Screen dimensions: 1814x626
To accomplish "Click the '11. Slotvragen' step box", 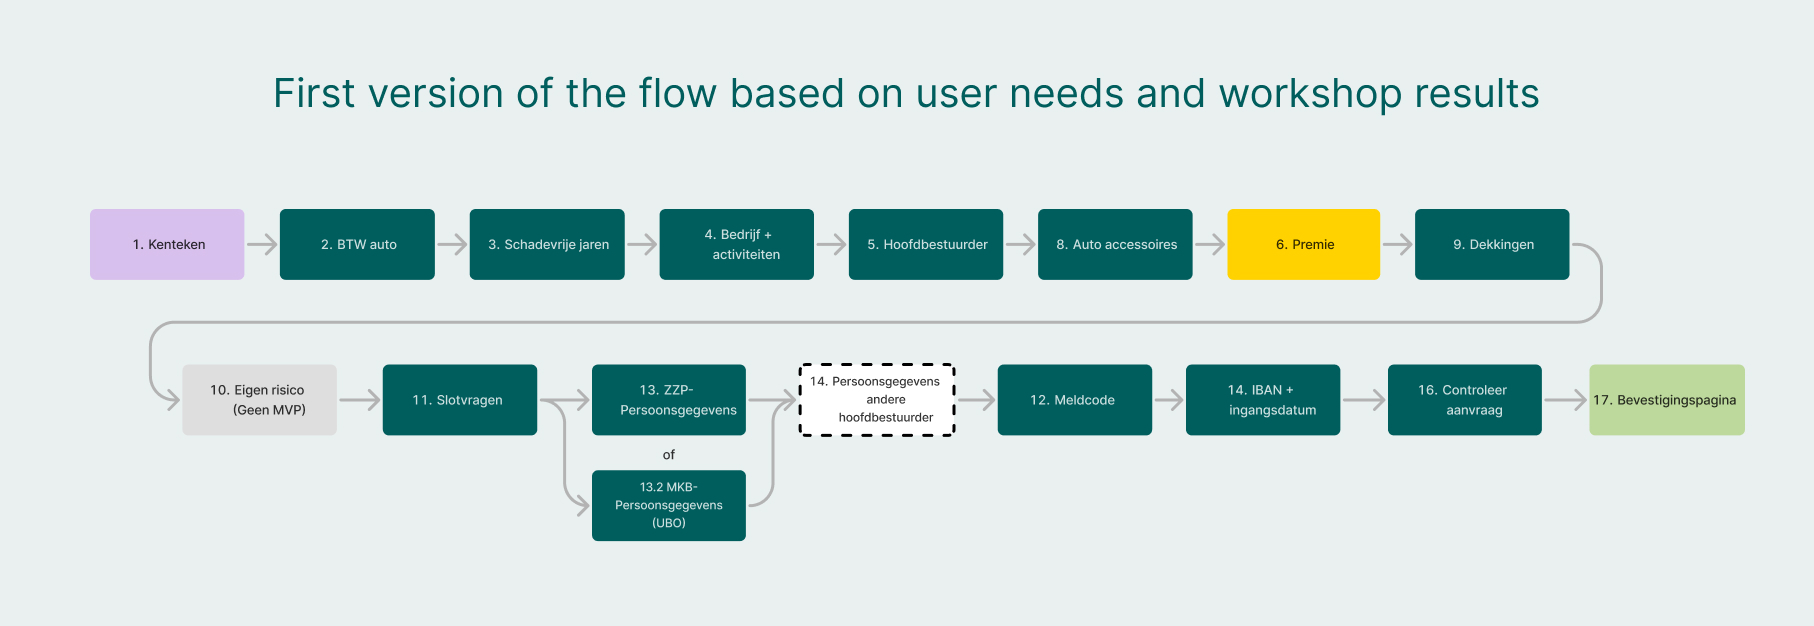I will pyautogui.click(x=460, y=400).
